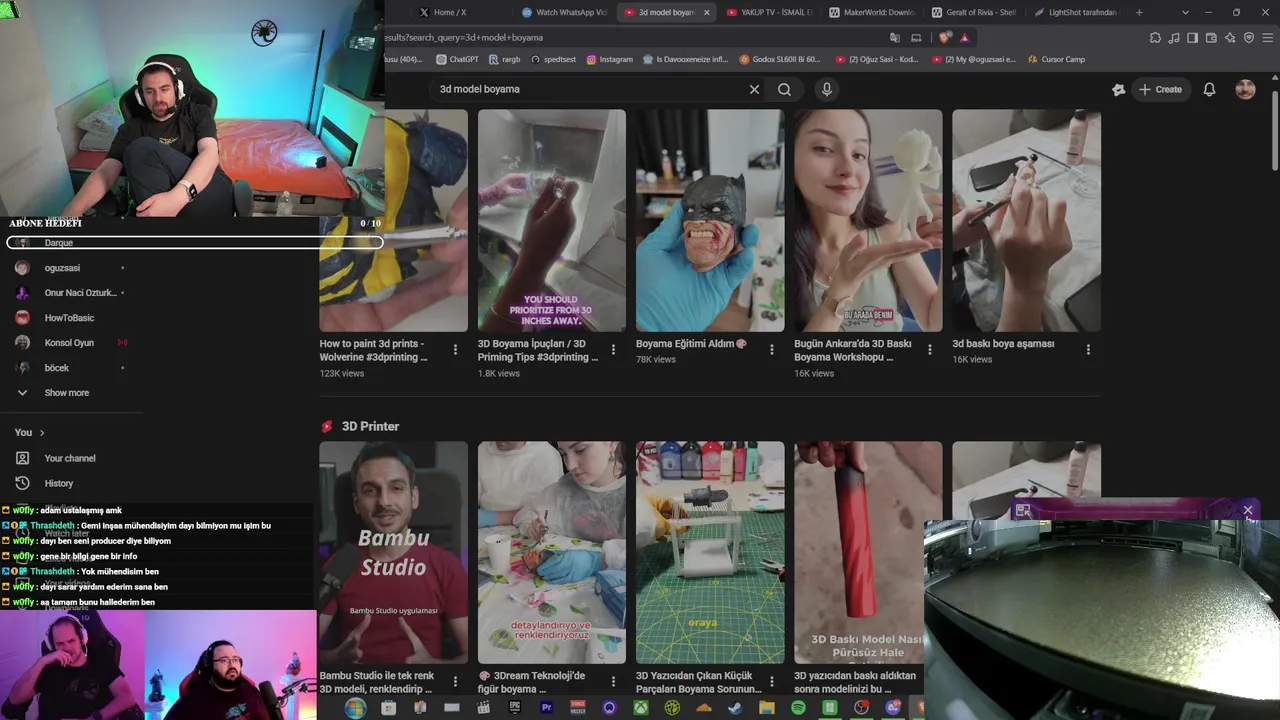The height and width of the screenshot is (720, 1280).
Task: Open options for 3d baskı boya aşaması
Action: point(1088,350)
